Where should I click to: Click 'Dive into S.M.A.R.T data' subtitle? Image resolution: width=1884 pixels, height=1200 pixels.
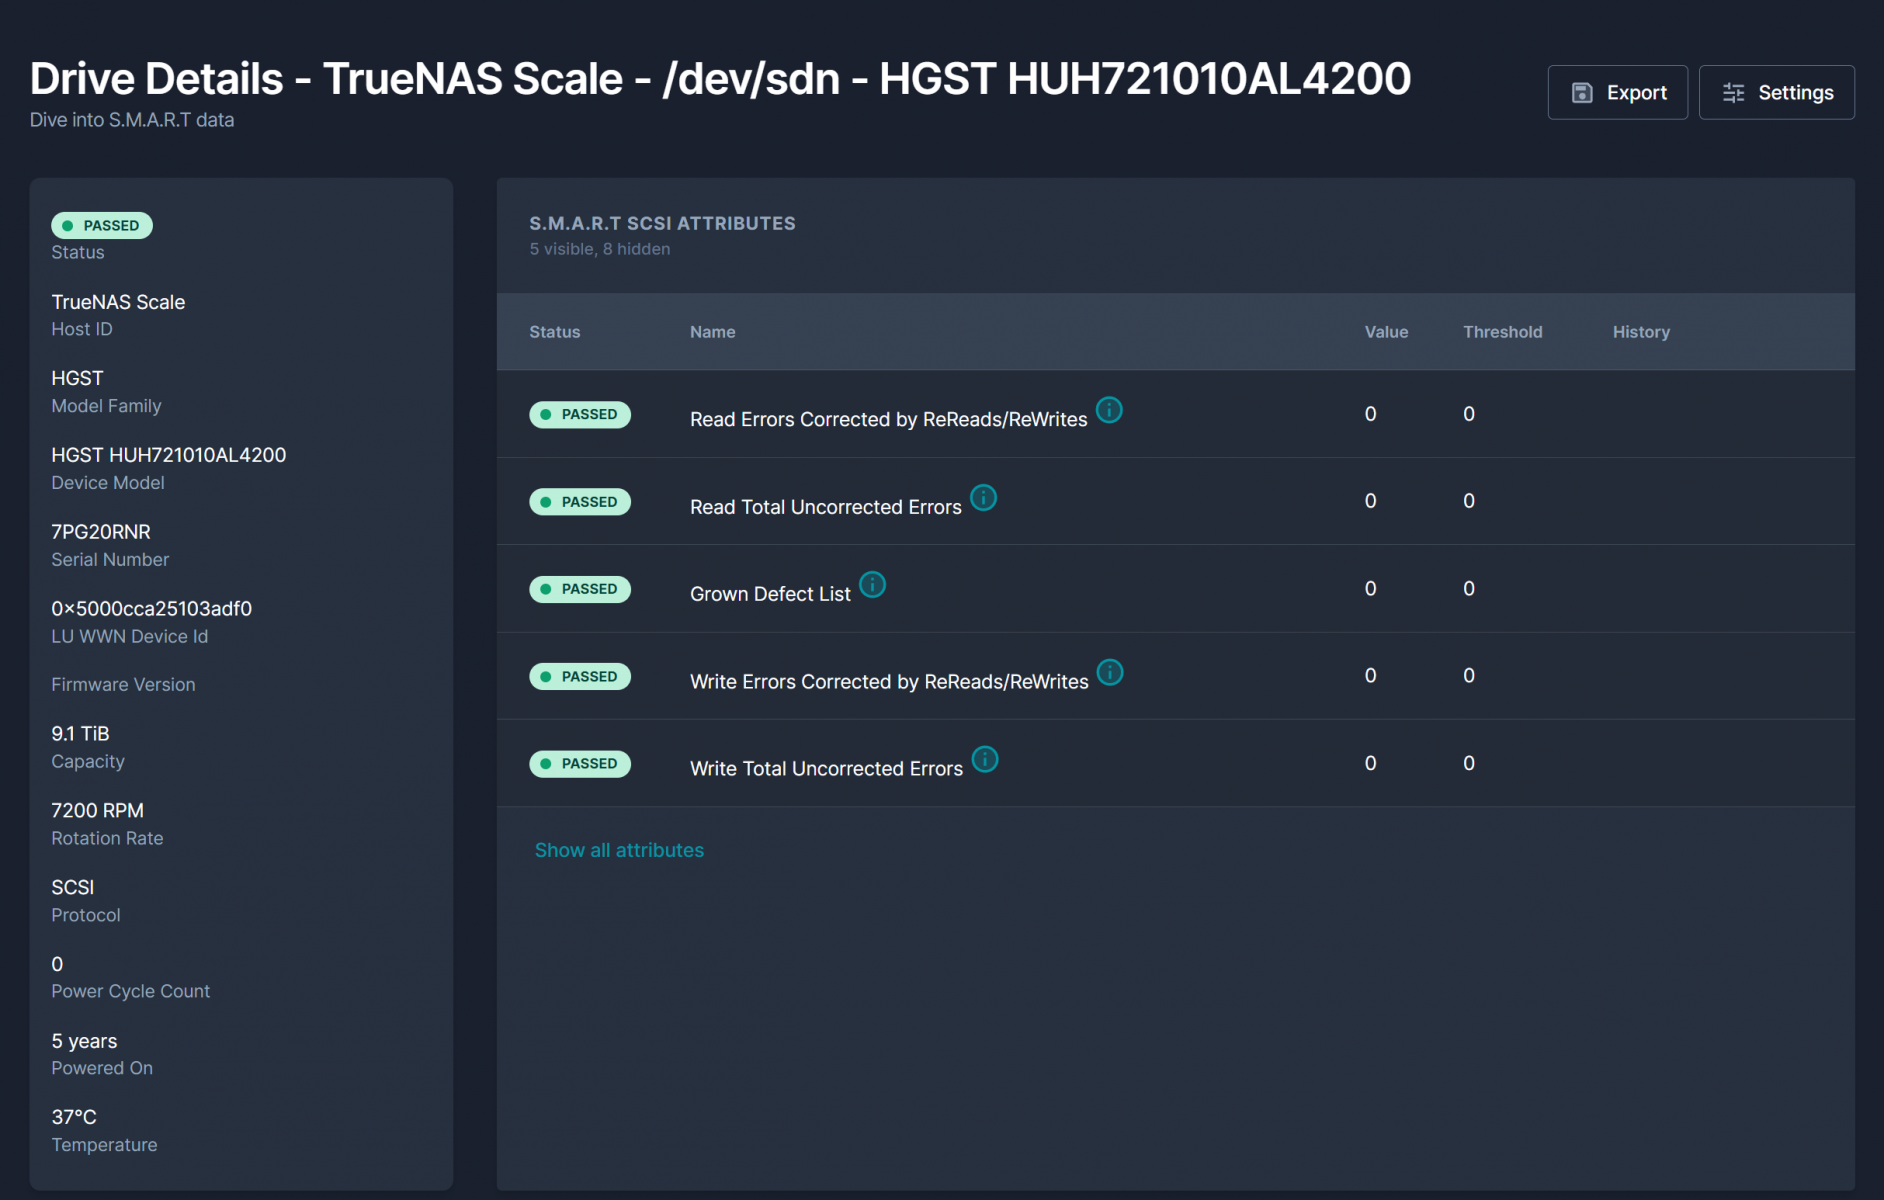tap(132, 120)
